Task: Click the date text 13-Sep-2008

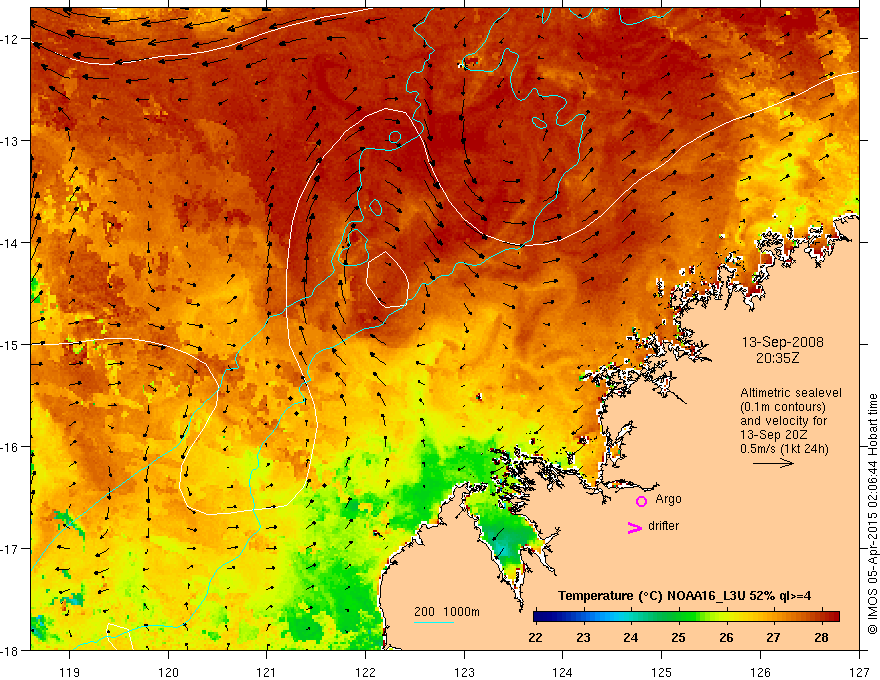Action: point(782,342)
